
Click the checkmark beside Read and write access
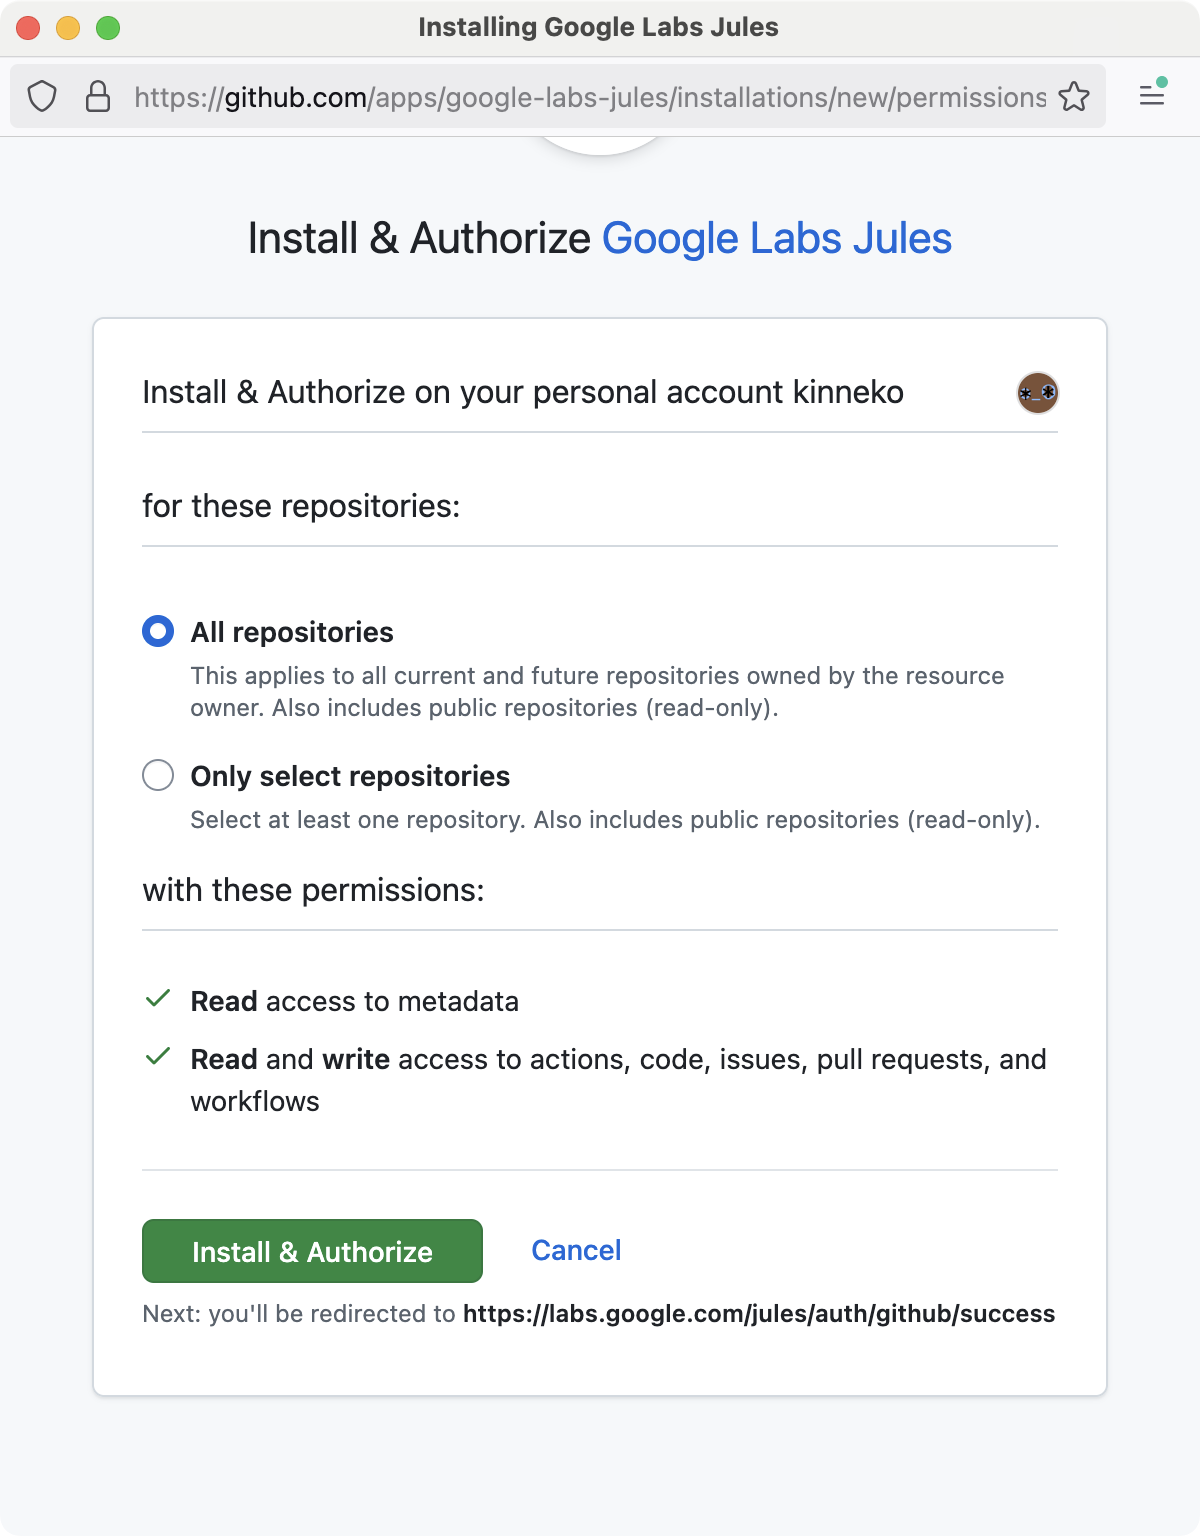pyautogui.click(x=158, y=1057)
